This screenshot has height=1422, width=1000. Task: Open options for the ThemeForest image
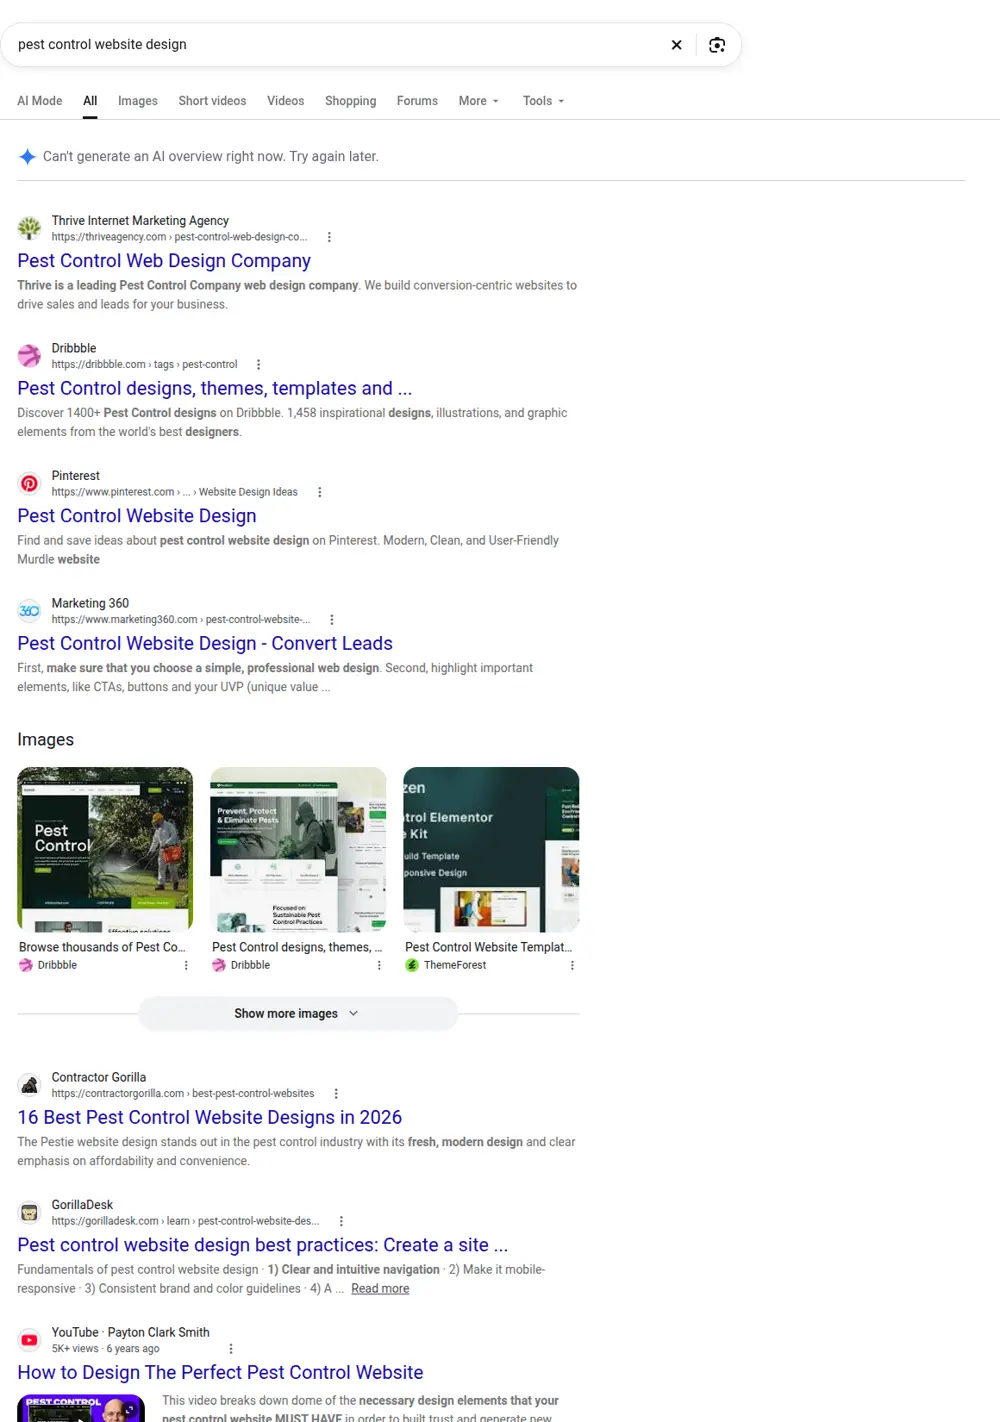pos(572,966)
